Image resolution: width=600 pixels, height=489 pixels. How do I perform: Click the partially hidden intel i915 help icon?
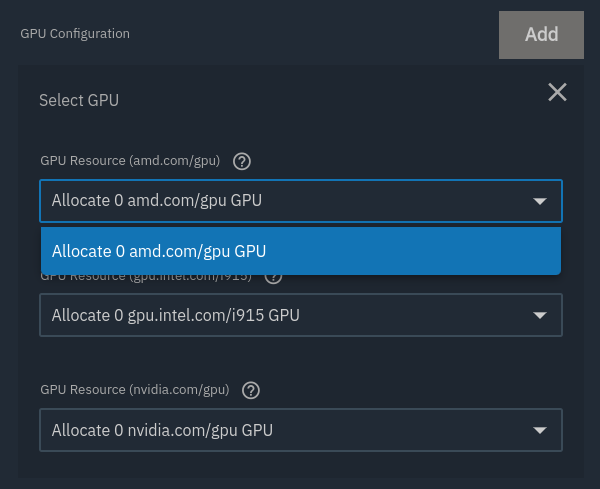pos(274,279)
